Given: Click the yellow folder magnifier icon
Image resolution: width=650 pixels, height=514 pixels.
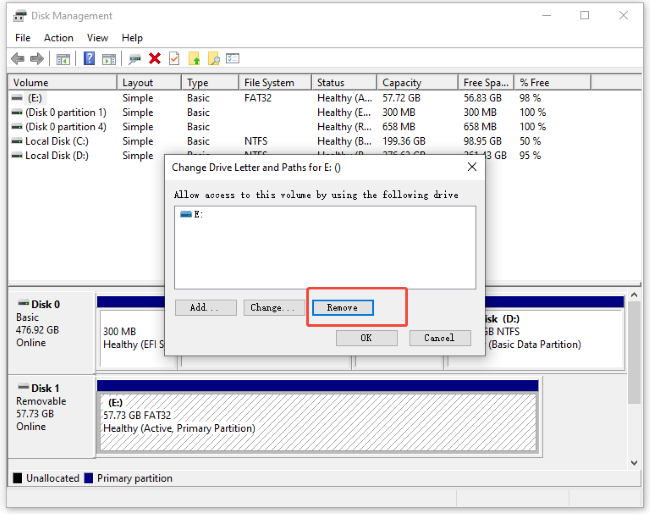Looking at the screenshot, I should (213, 58).
